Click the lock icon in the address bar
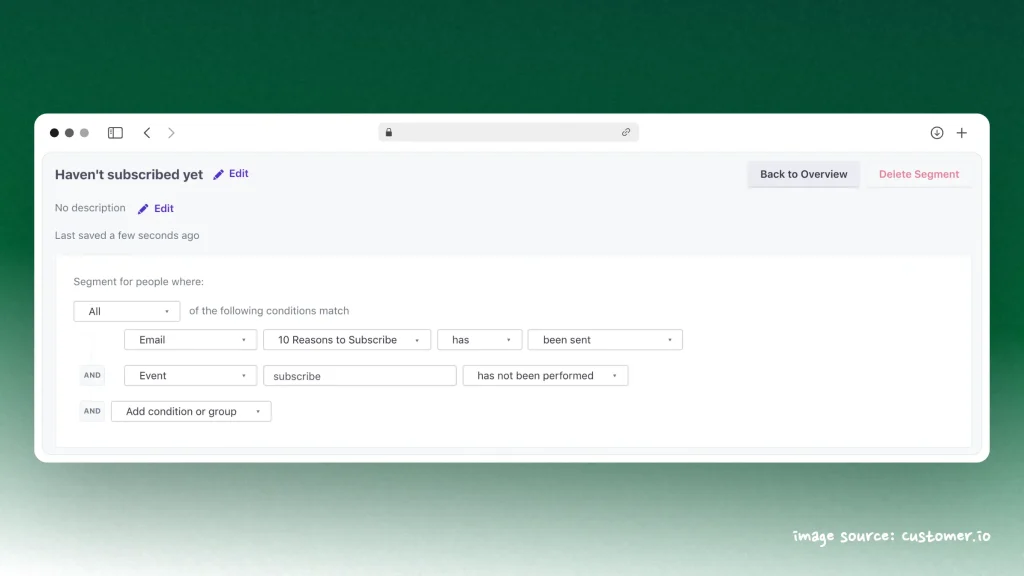This screenshot has height=576, width=1024. click(x=389, y=132)
